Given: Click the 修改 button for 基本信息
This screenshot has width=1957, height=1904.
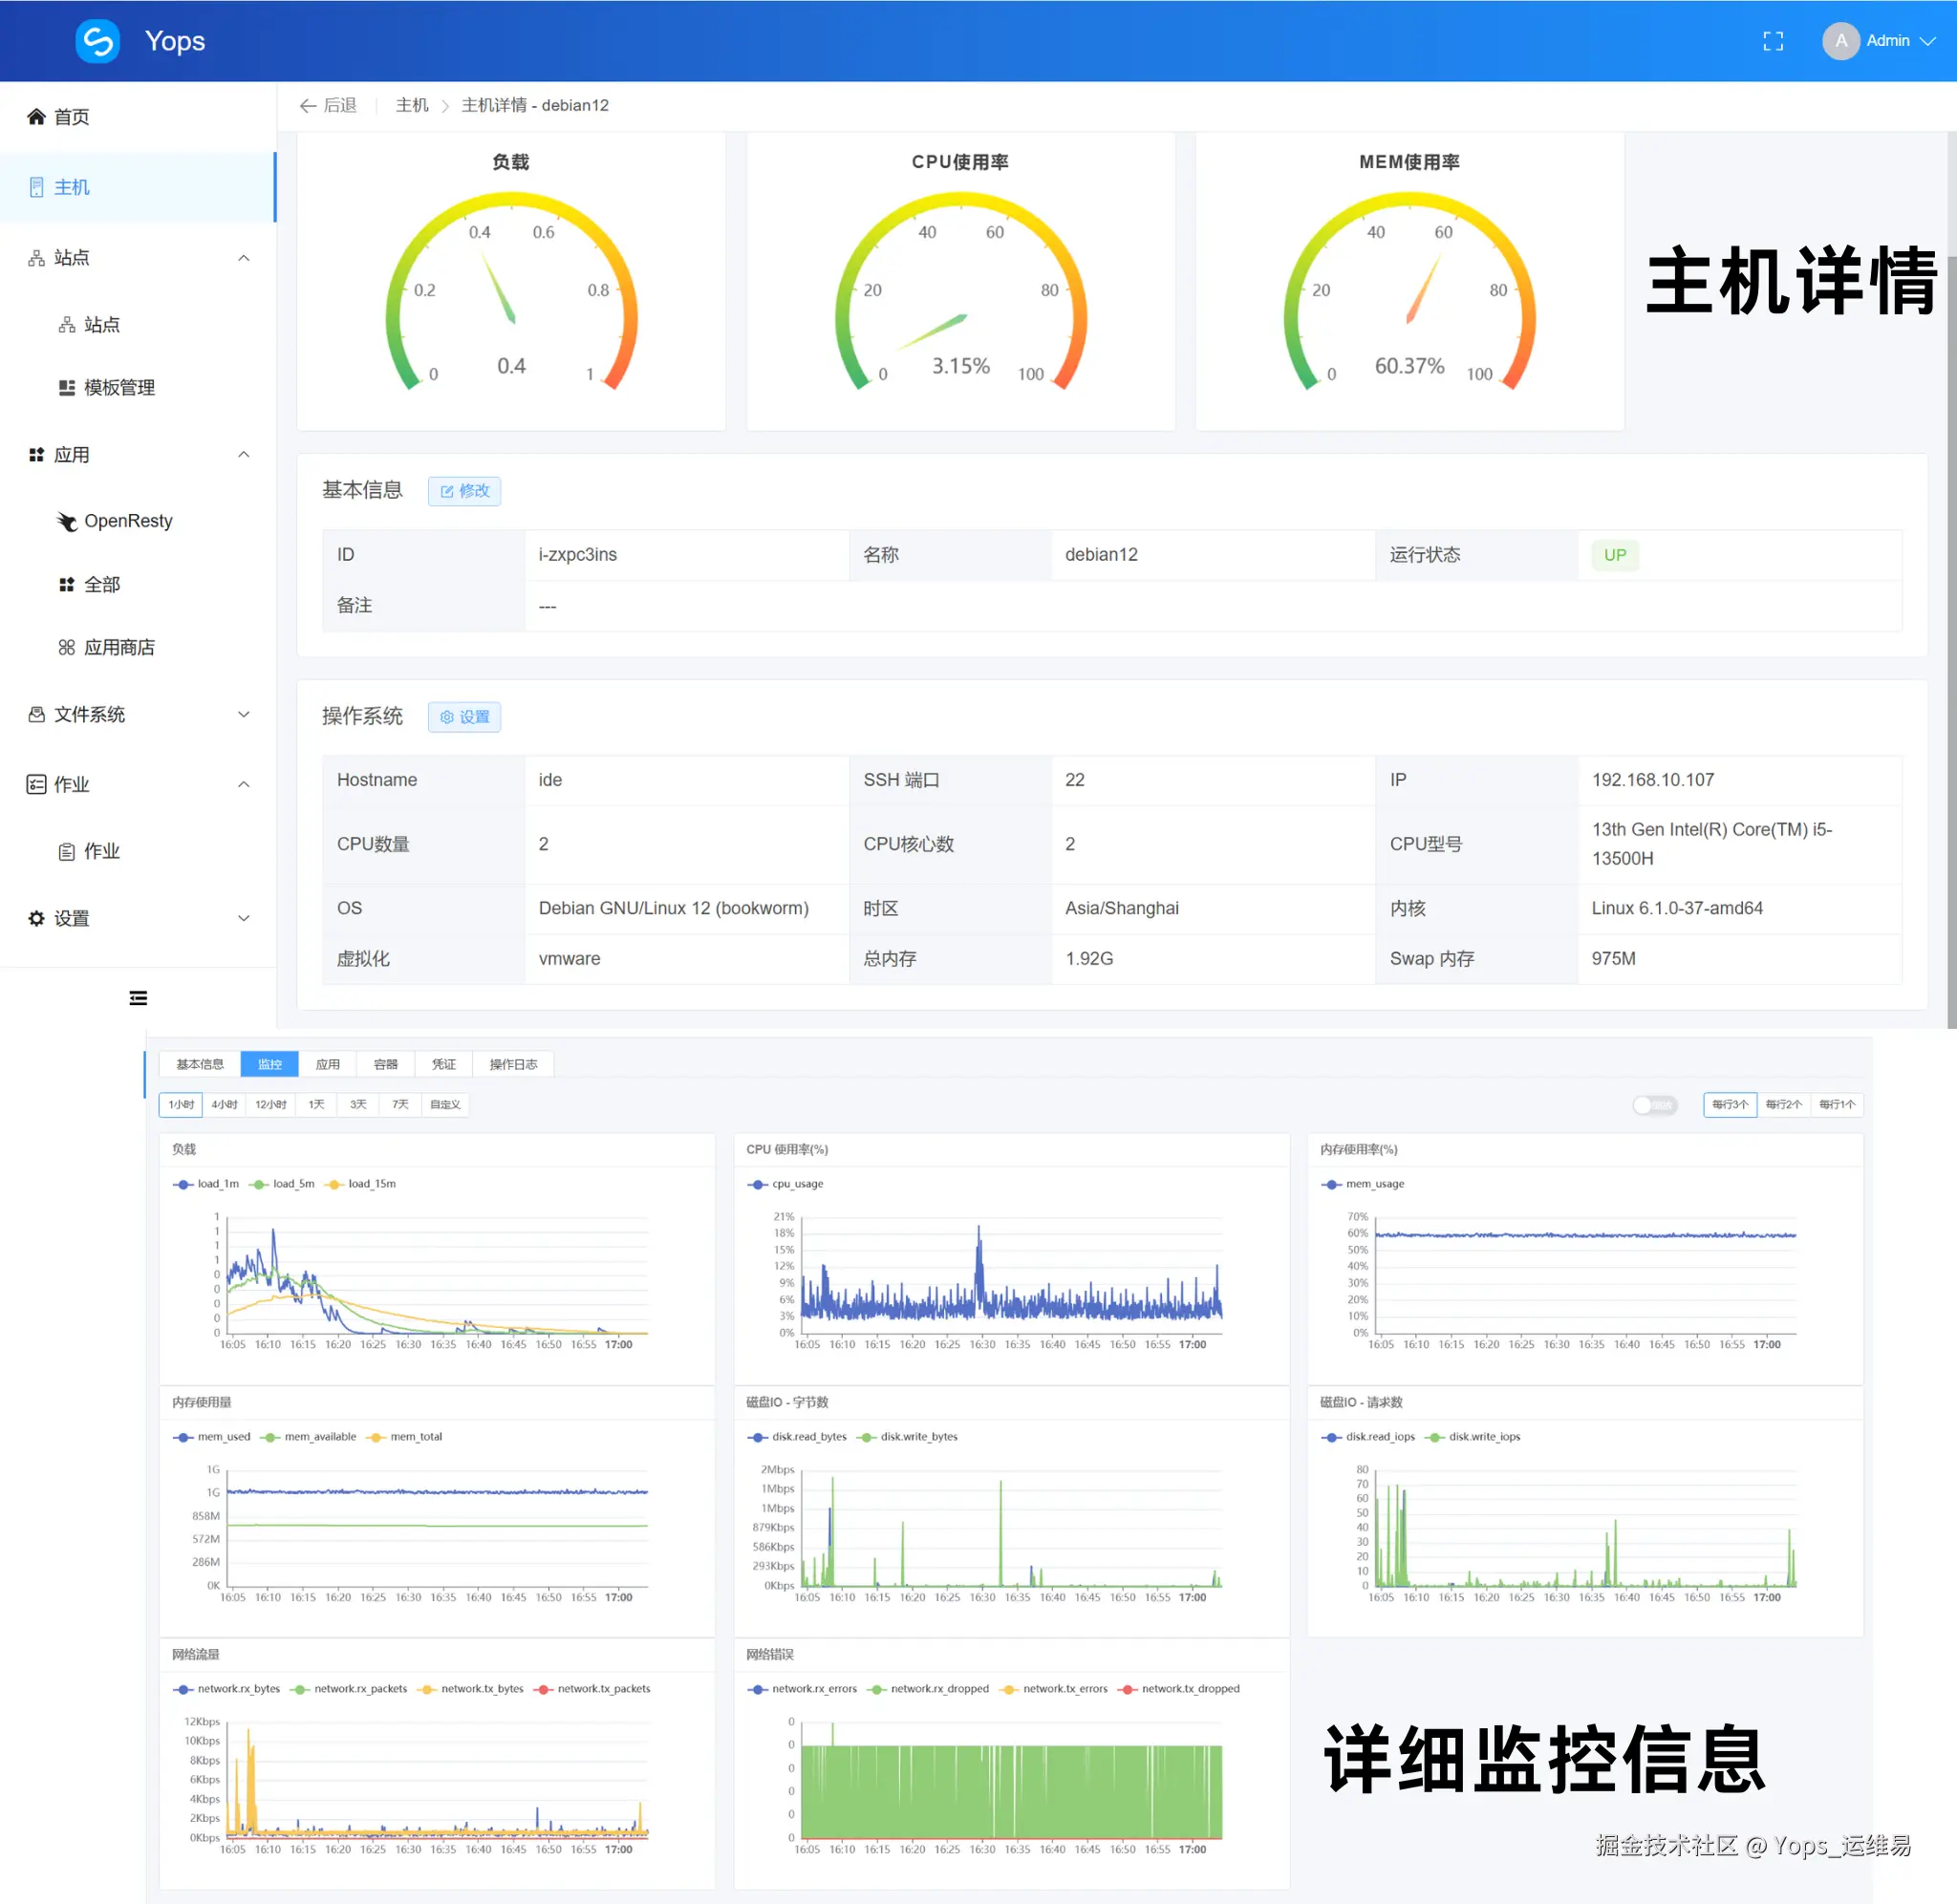Looking at the screenshot, I should (x=464, y=491).
